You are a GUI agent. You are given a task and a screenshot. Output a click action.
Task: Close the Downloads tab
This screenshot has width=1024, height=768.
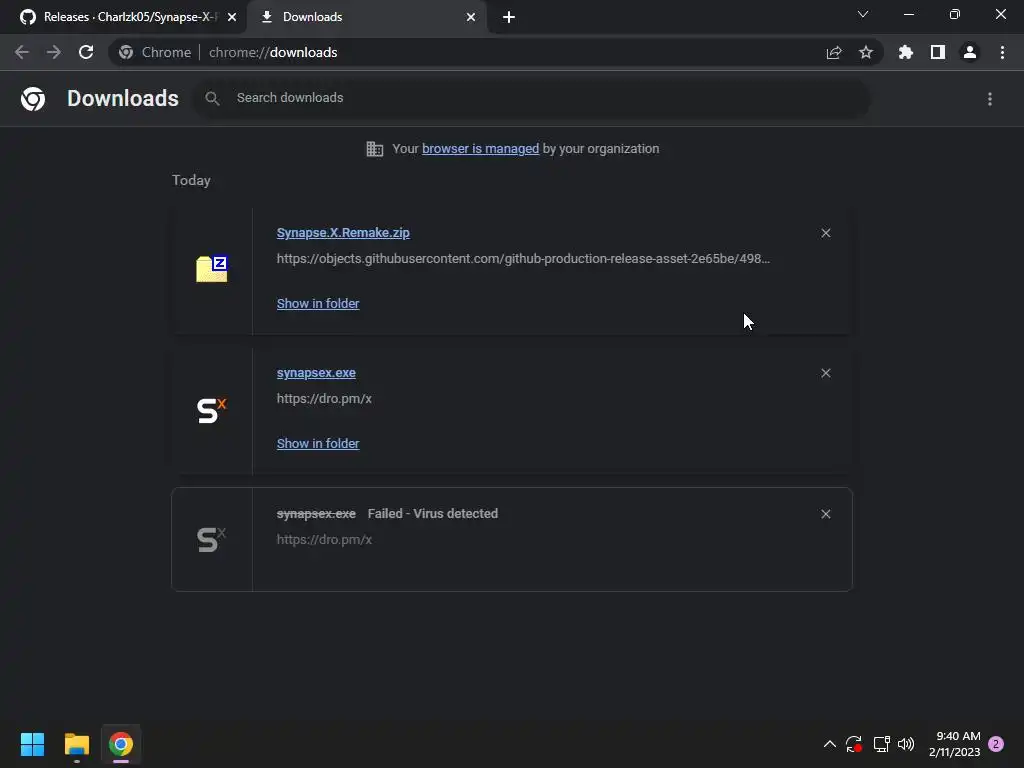point(471,17)
